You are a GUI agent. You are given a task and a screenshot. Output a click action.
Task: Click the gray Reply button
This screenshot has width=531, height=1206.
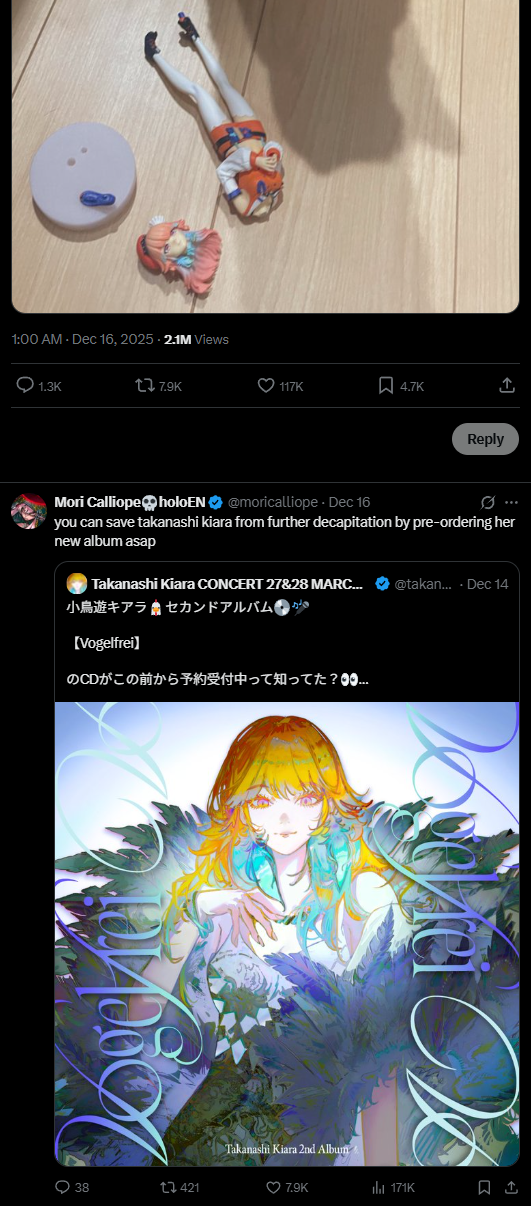(x=485, y=439)
